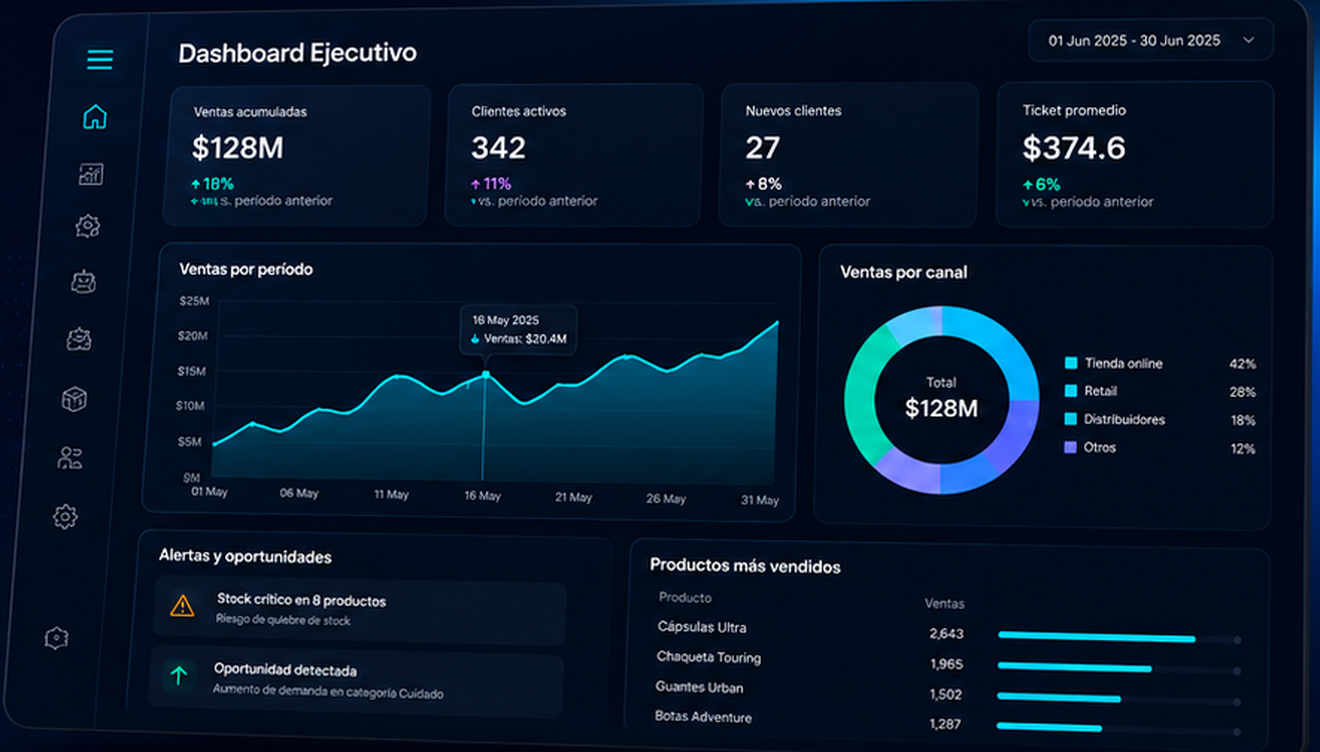Image resolution: width=1320 pixels, height=752 pixels.
Task: Click the 12% value for Otros
Action: click(x=1242, y=449)
